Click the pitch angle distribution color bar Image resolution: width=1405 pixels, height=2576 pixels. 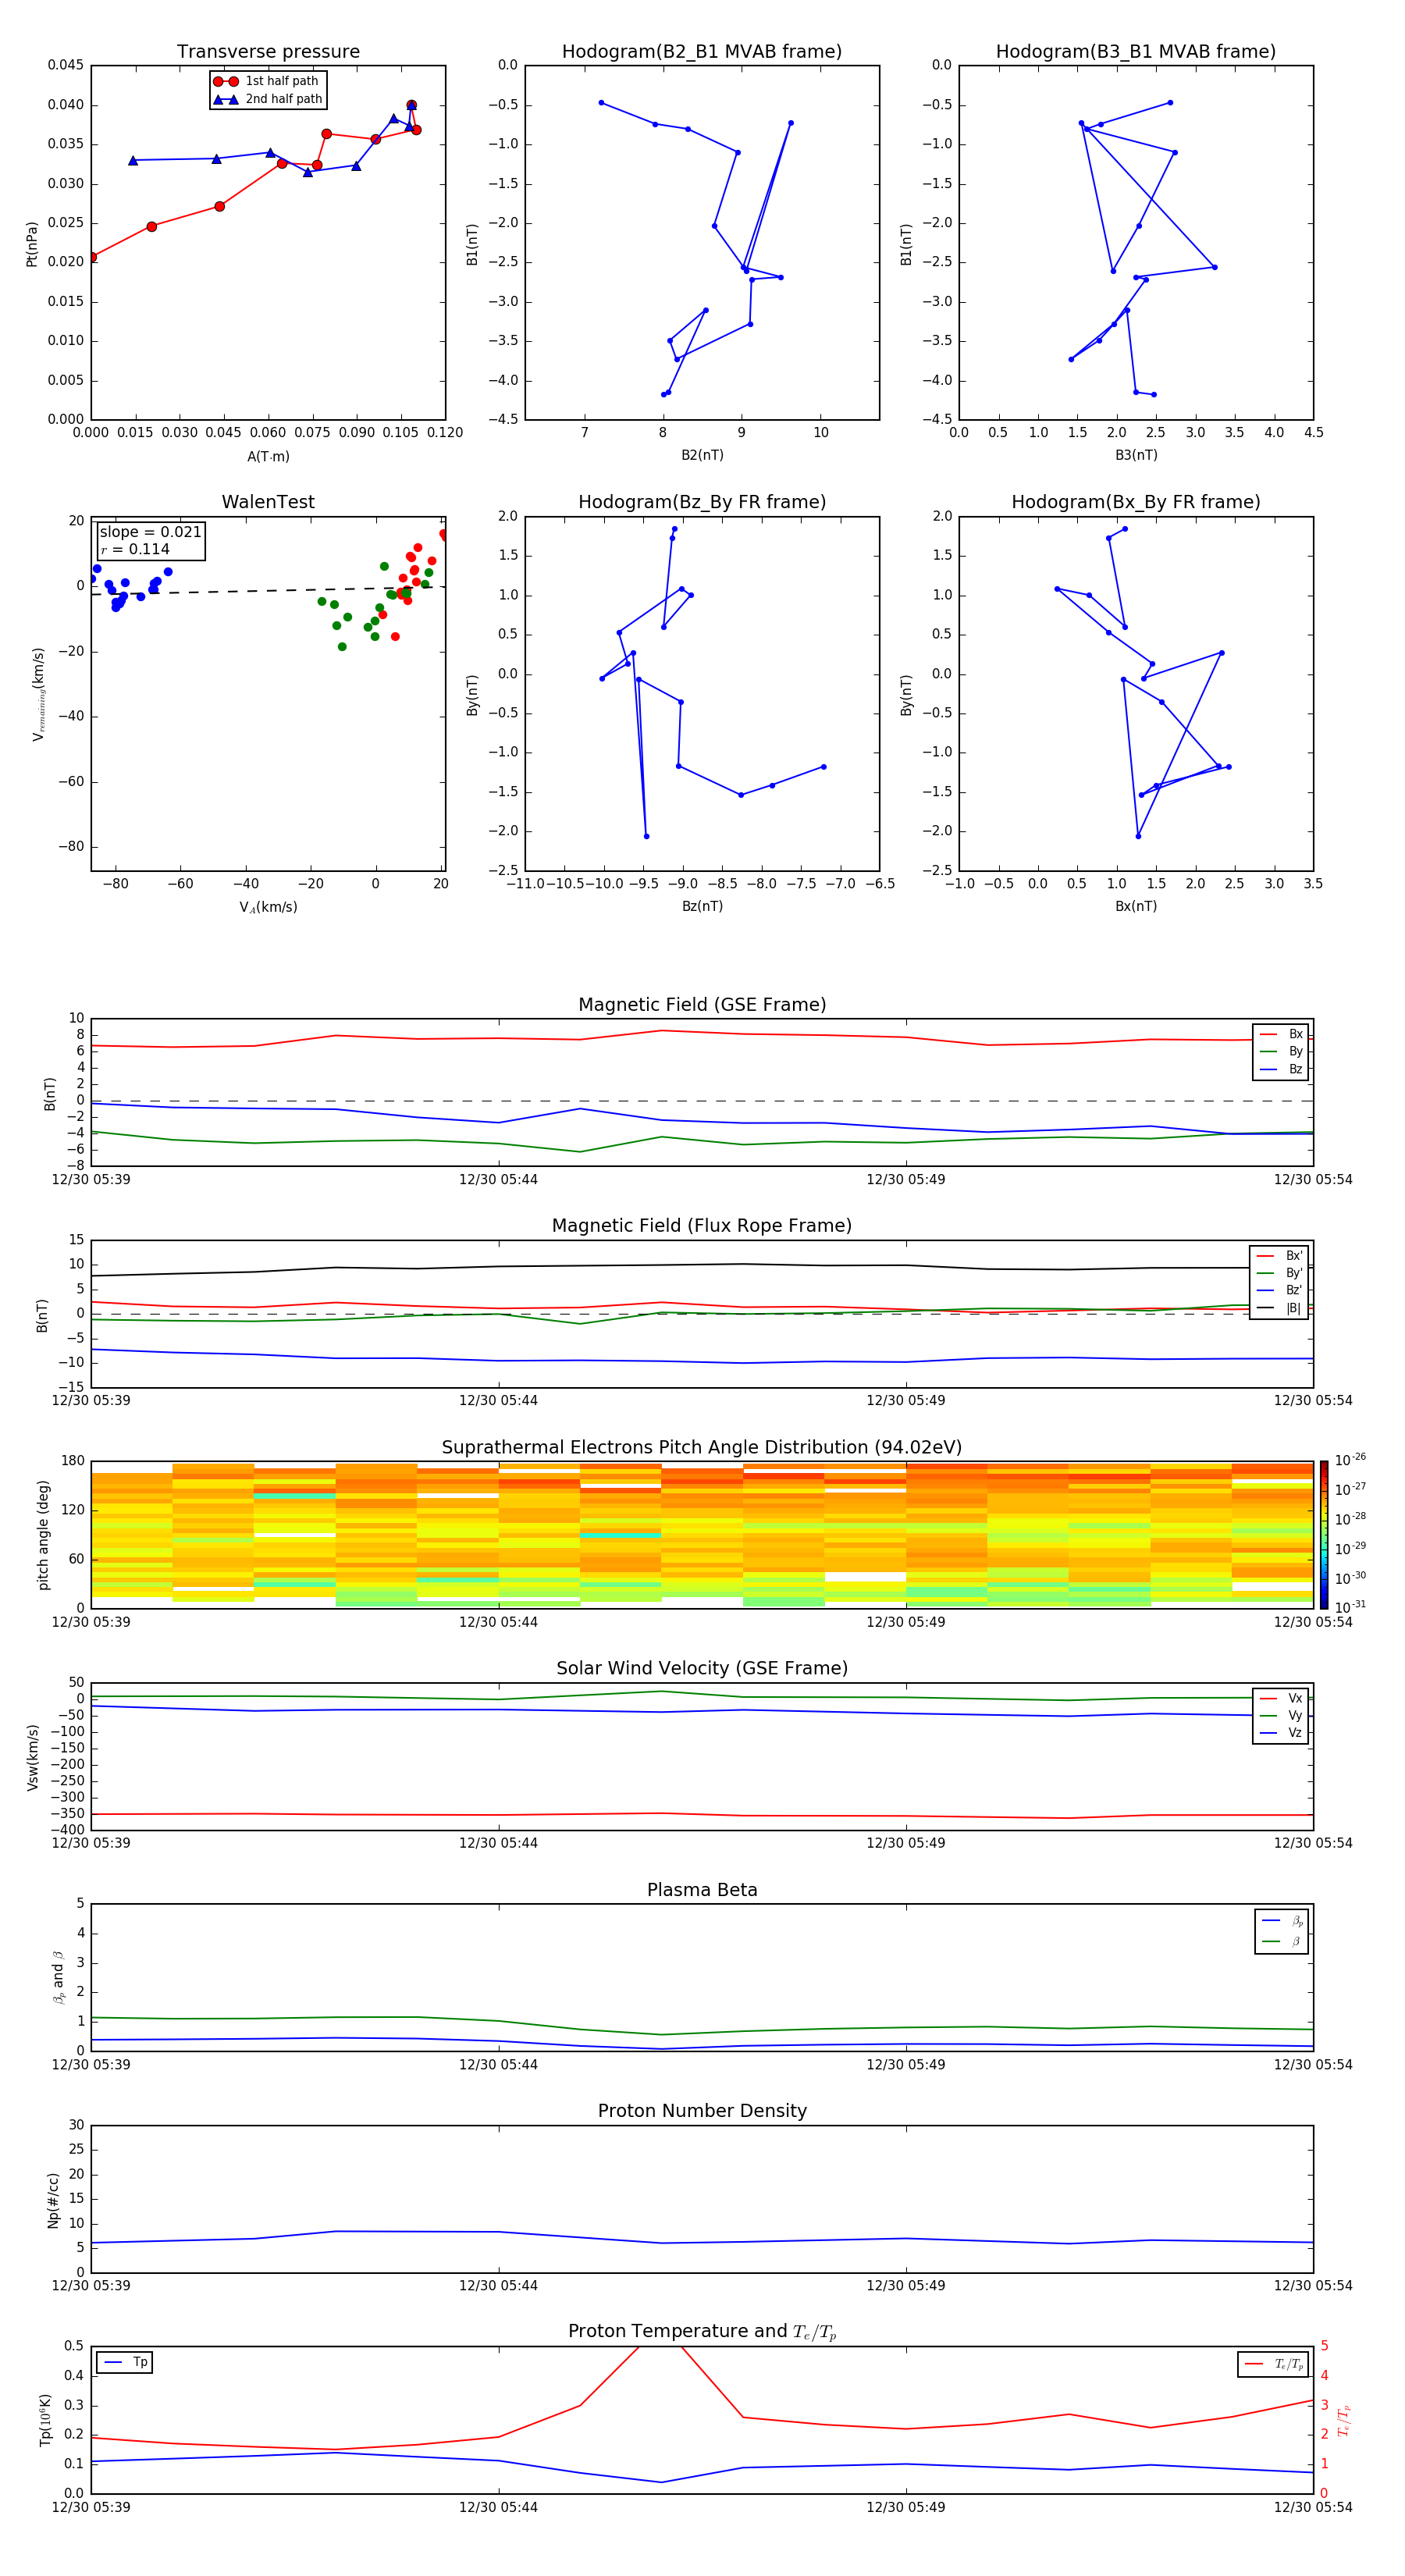point(1323,1535)
